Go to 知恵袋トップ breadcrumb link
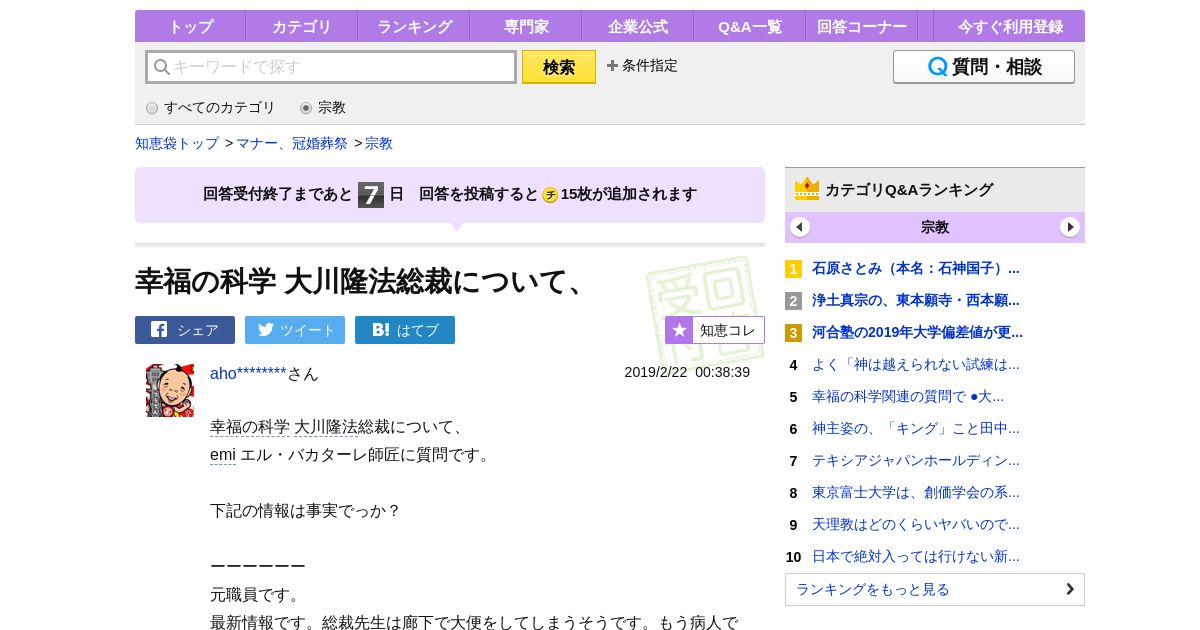This screenshot has width=1200, height=630. click(x=177, y=143)
